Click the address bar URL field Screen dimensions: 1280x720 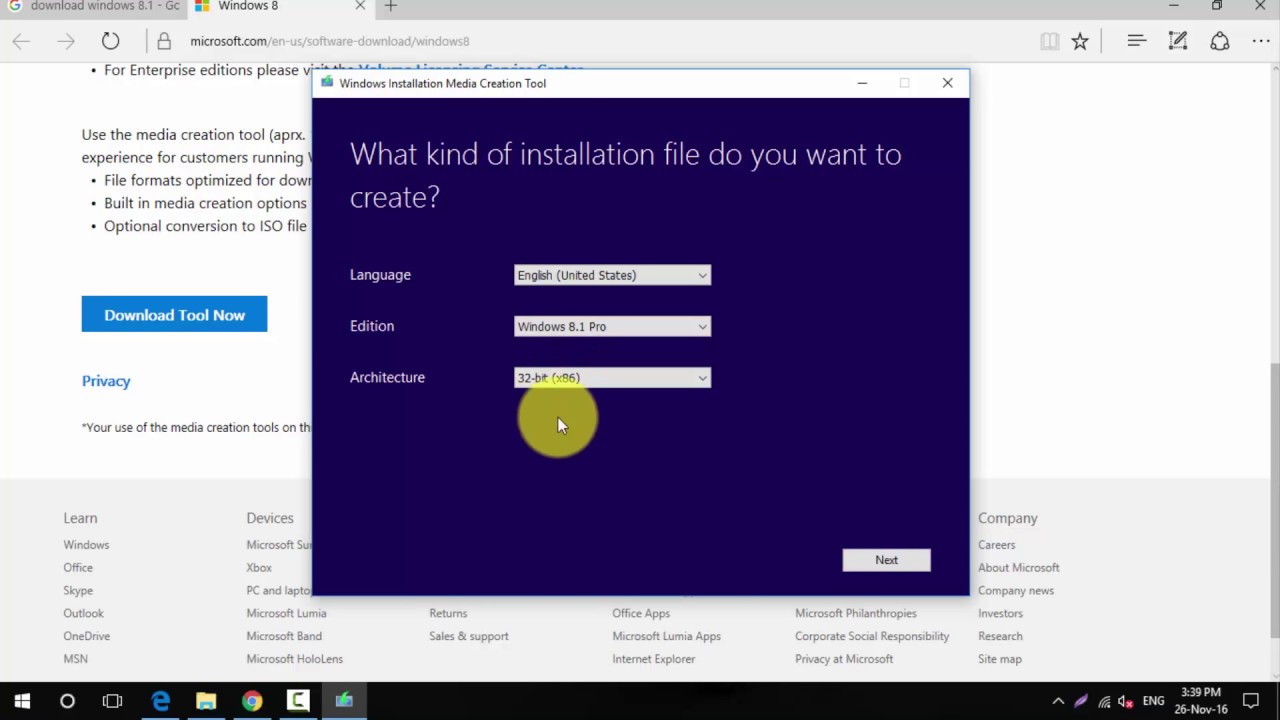[x=329, y=41]
